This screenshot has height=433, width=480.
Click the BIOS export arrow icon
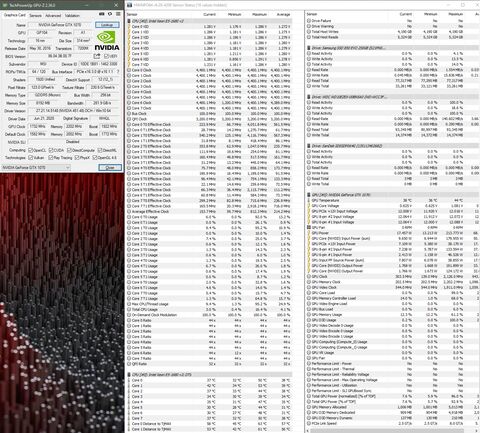(97, 56)
